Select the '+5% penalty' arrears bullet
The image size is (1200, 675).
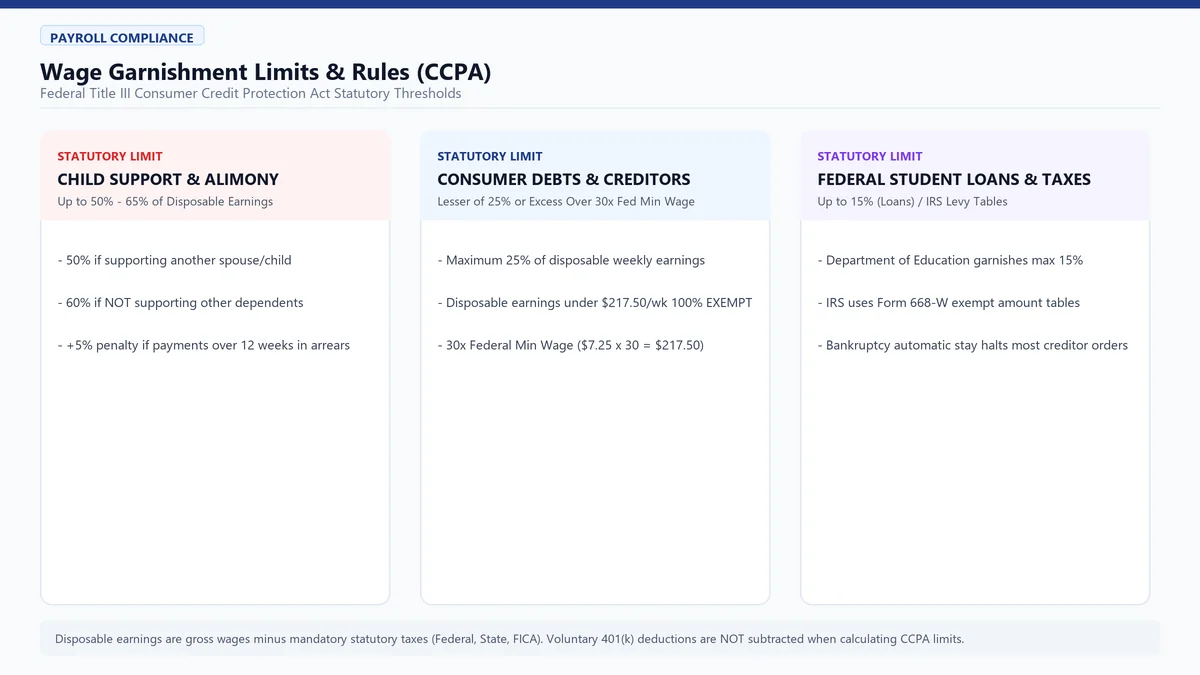pyautogui.click(x=204, y=345)
